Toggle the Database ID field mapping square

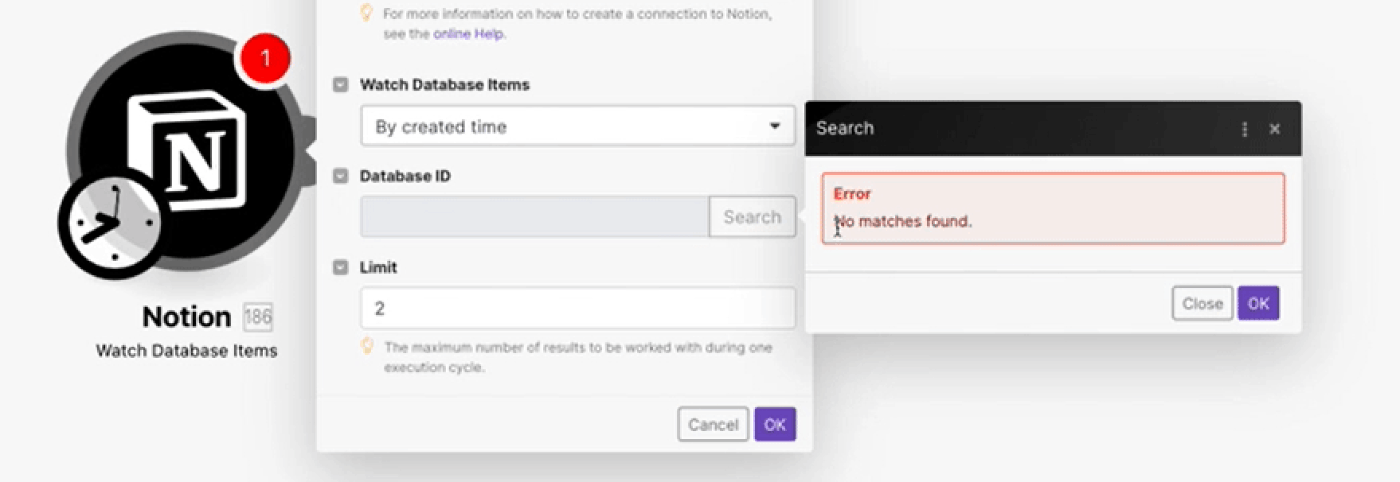(x=341, y=176)
